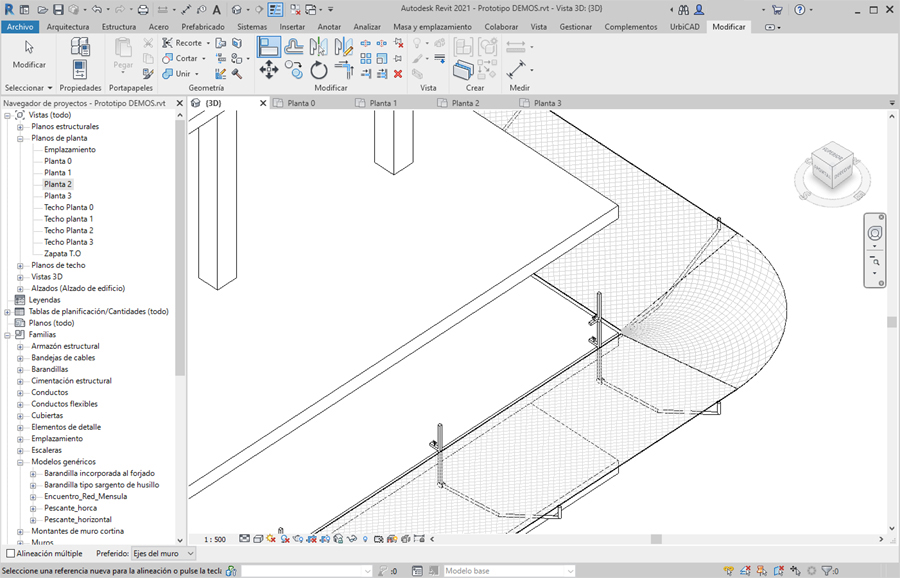
Task: Select Techo Planta 0 in project browser
Action: [x=68, y=207]
